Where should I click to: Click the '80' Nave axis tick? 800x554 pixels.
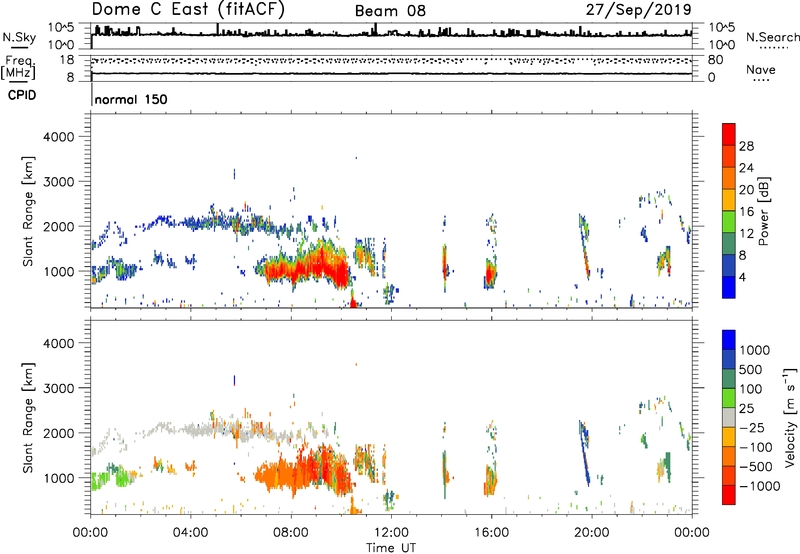(x=715, y=60)
